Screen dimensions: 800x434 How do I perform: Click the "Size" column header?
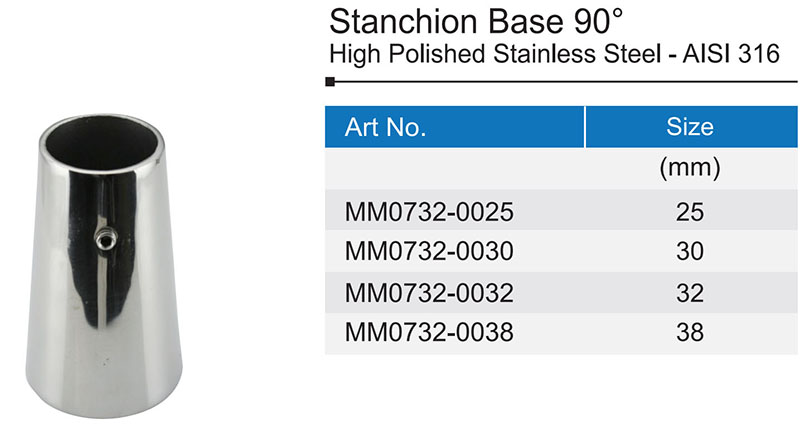[690, 128]
